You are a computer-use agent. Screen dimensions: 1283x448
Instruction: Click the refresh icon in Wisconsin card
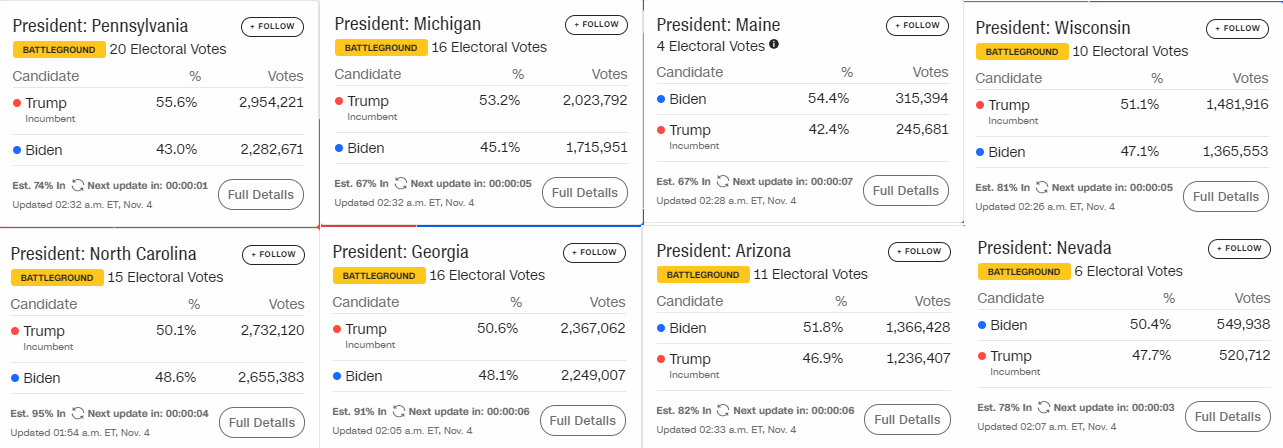(x=1042, y=187)
